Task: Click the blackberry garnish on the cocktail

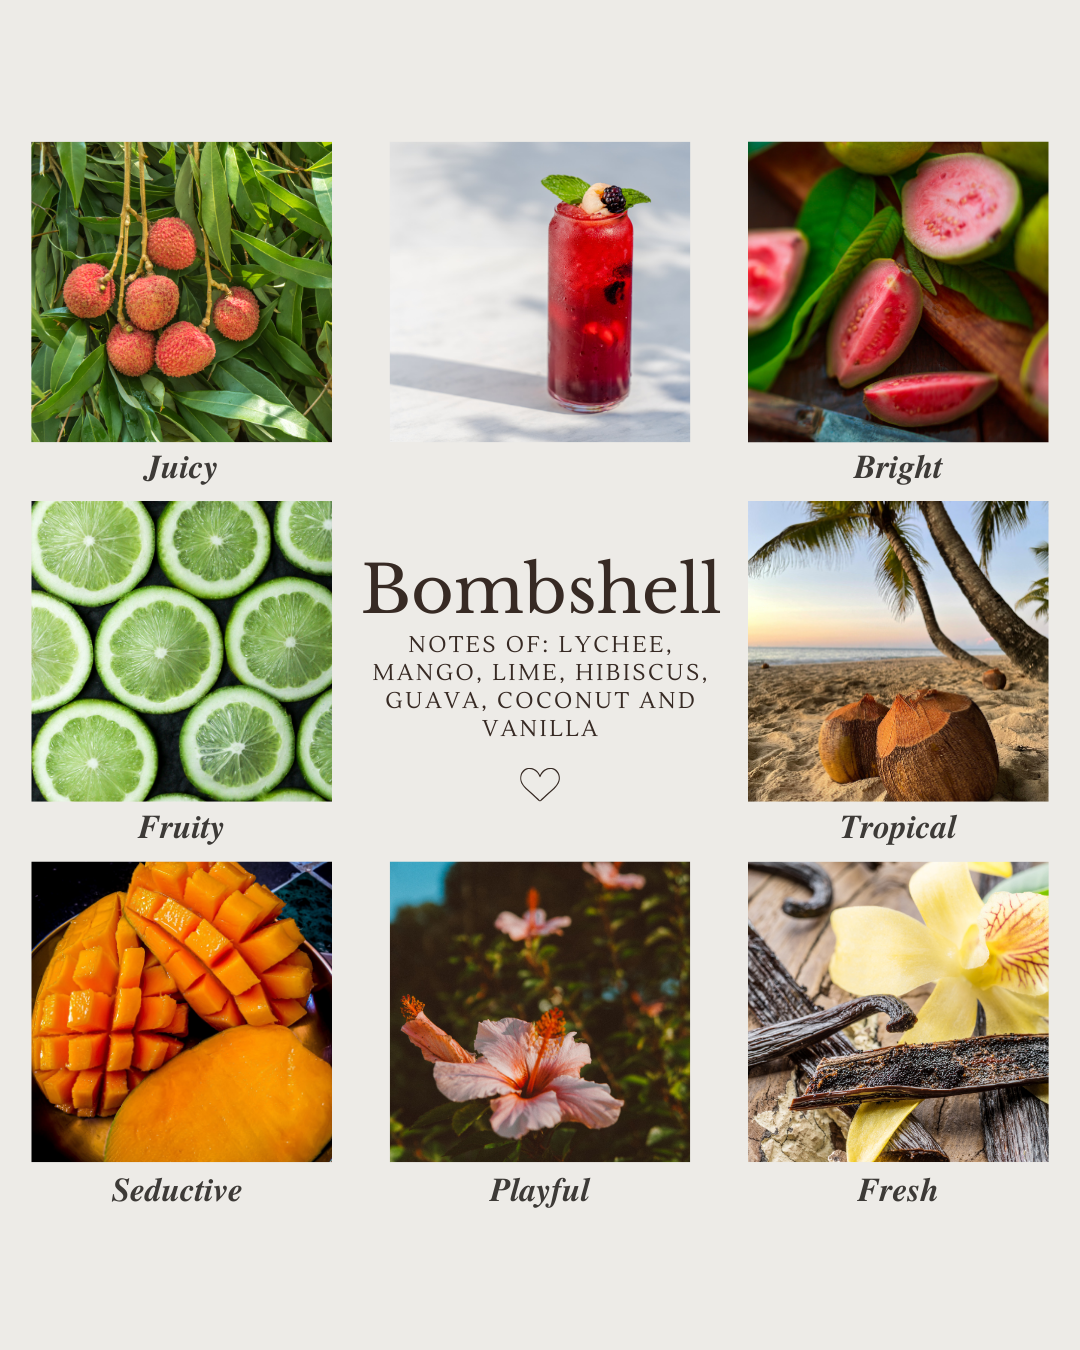Action: click(x=614, y=198)
